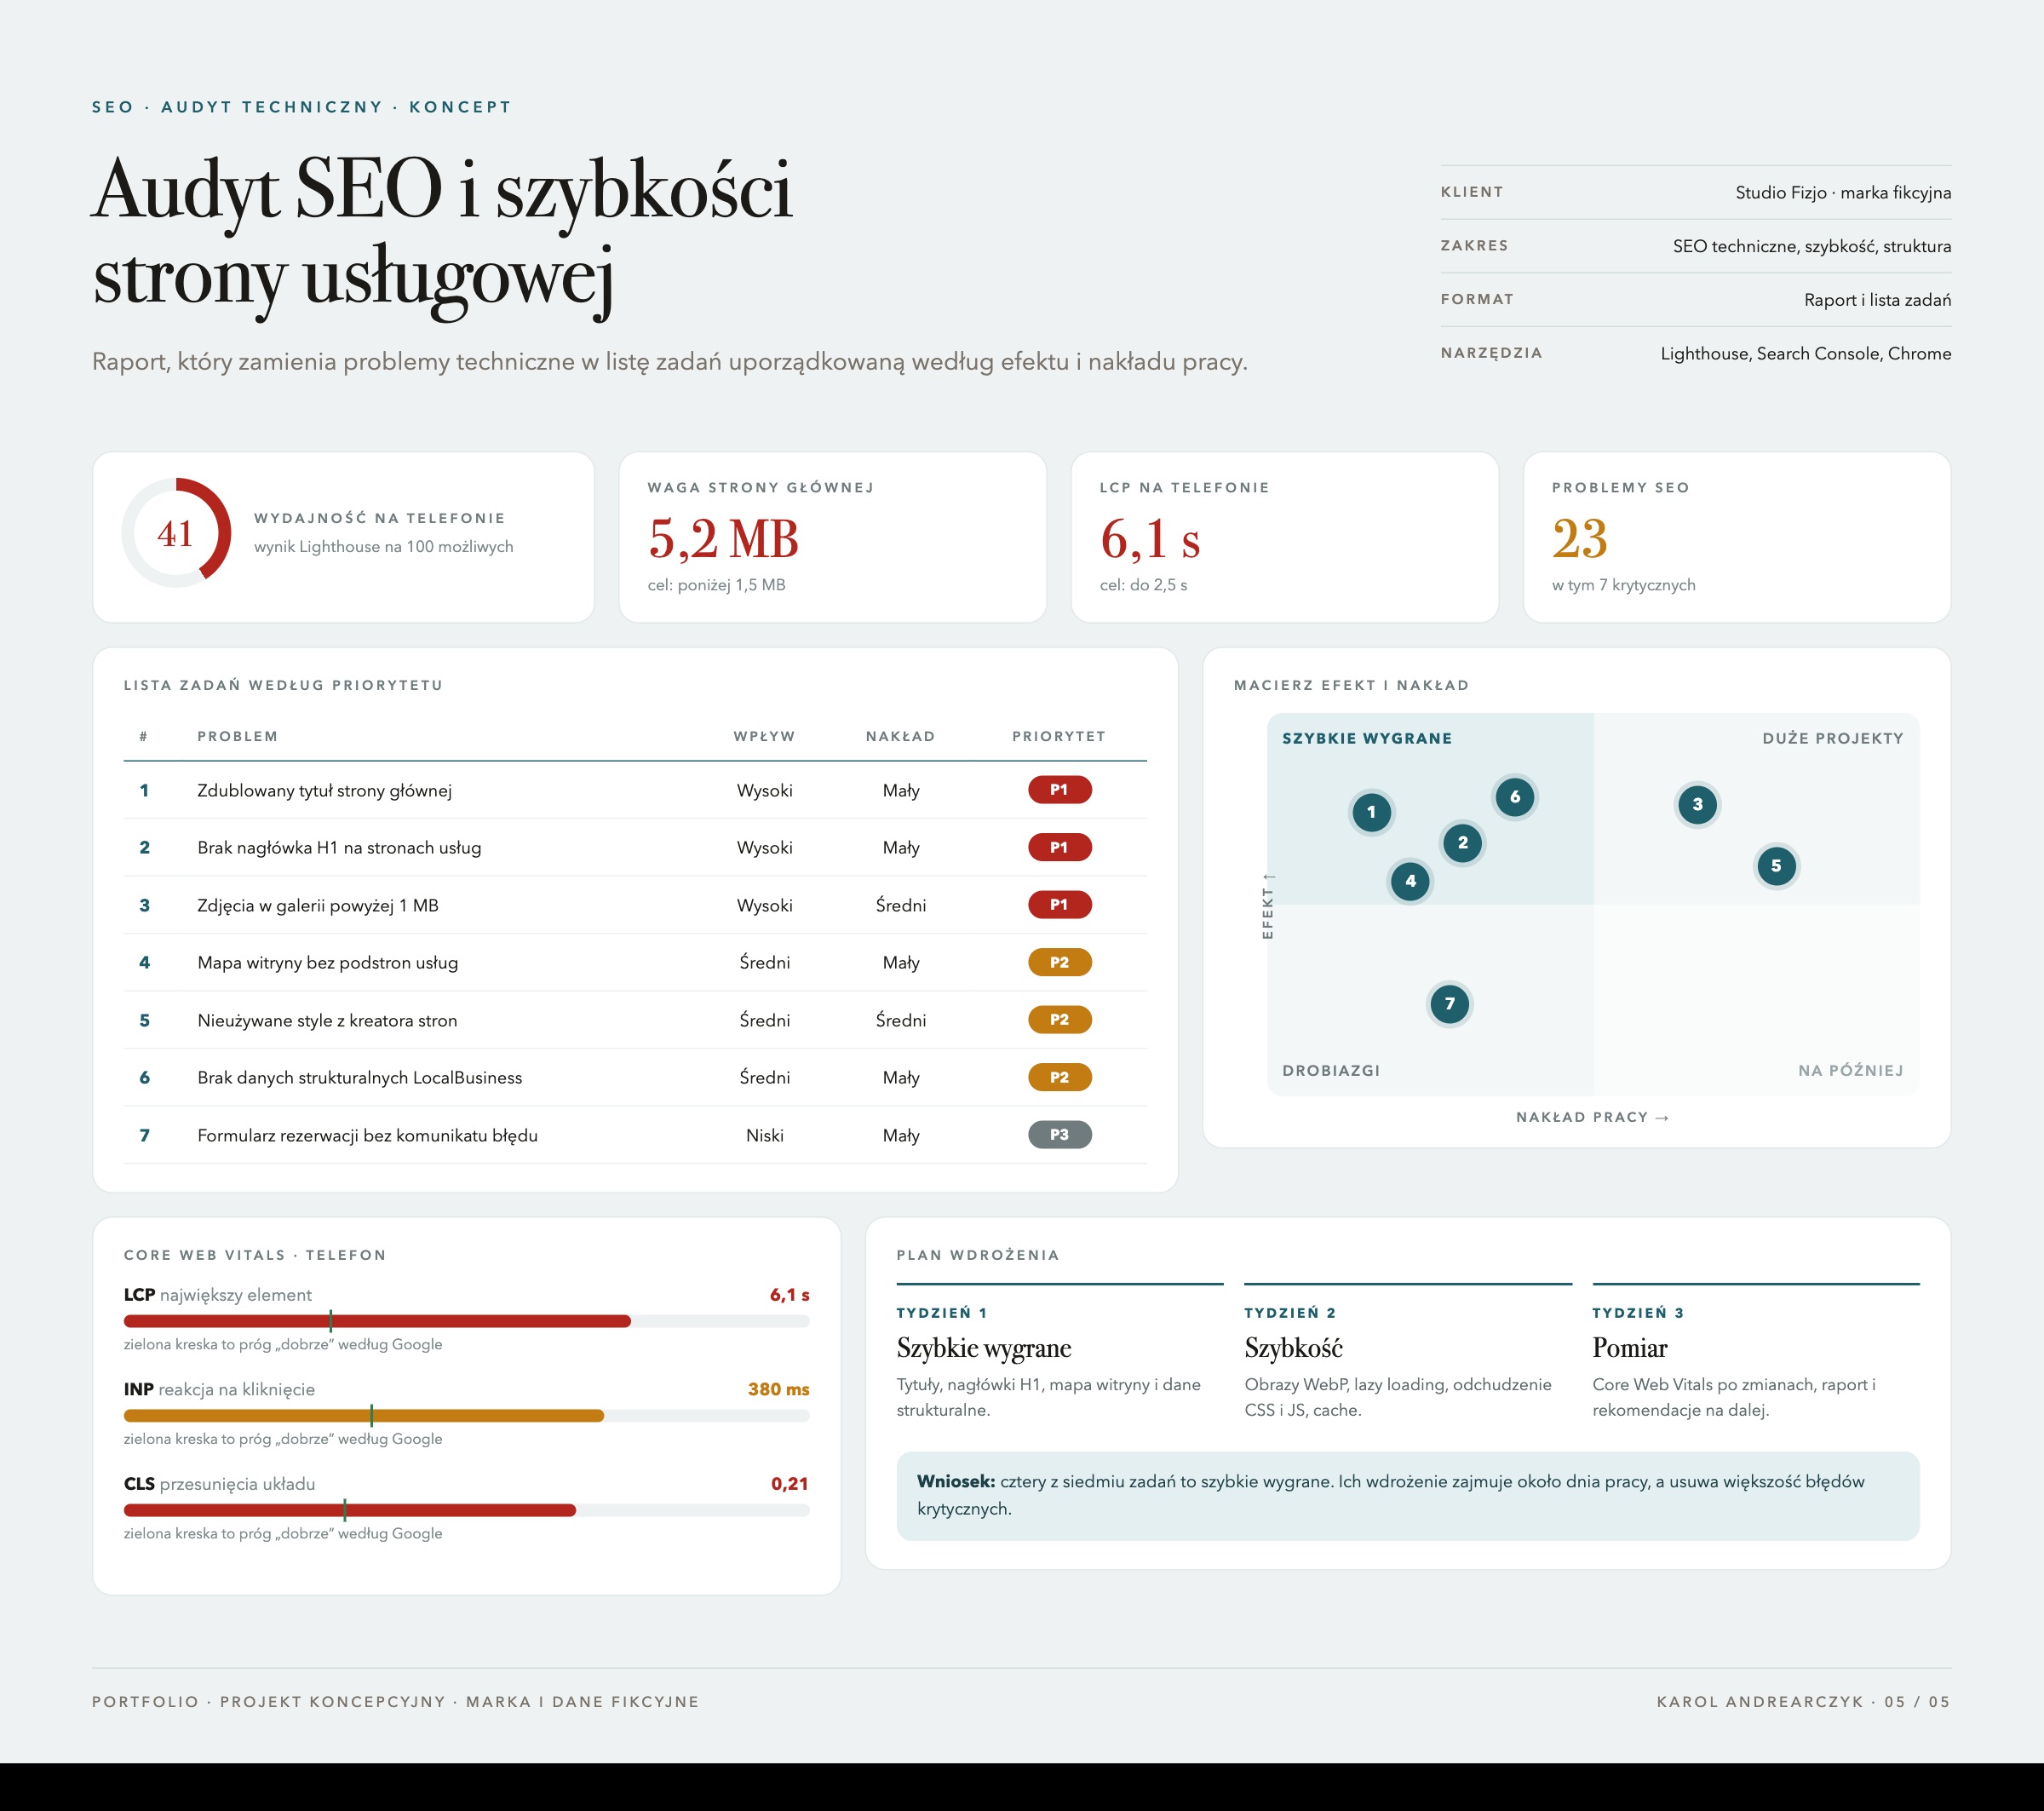Click the P1 badge for Zdublowany tytuł
This screenshot has width=2044, height=1811.
point(1059,790)
